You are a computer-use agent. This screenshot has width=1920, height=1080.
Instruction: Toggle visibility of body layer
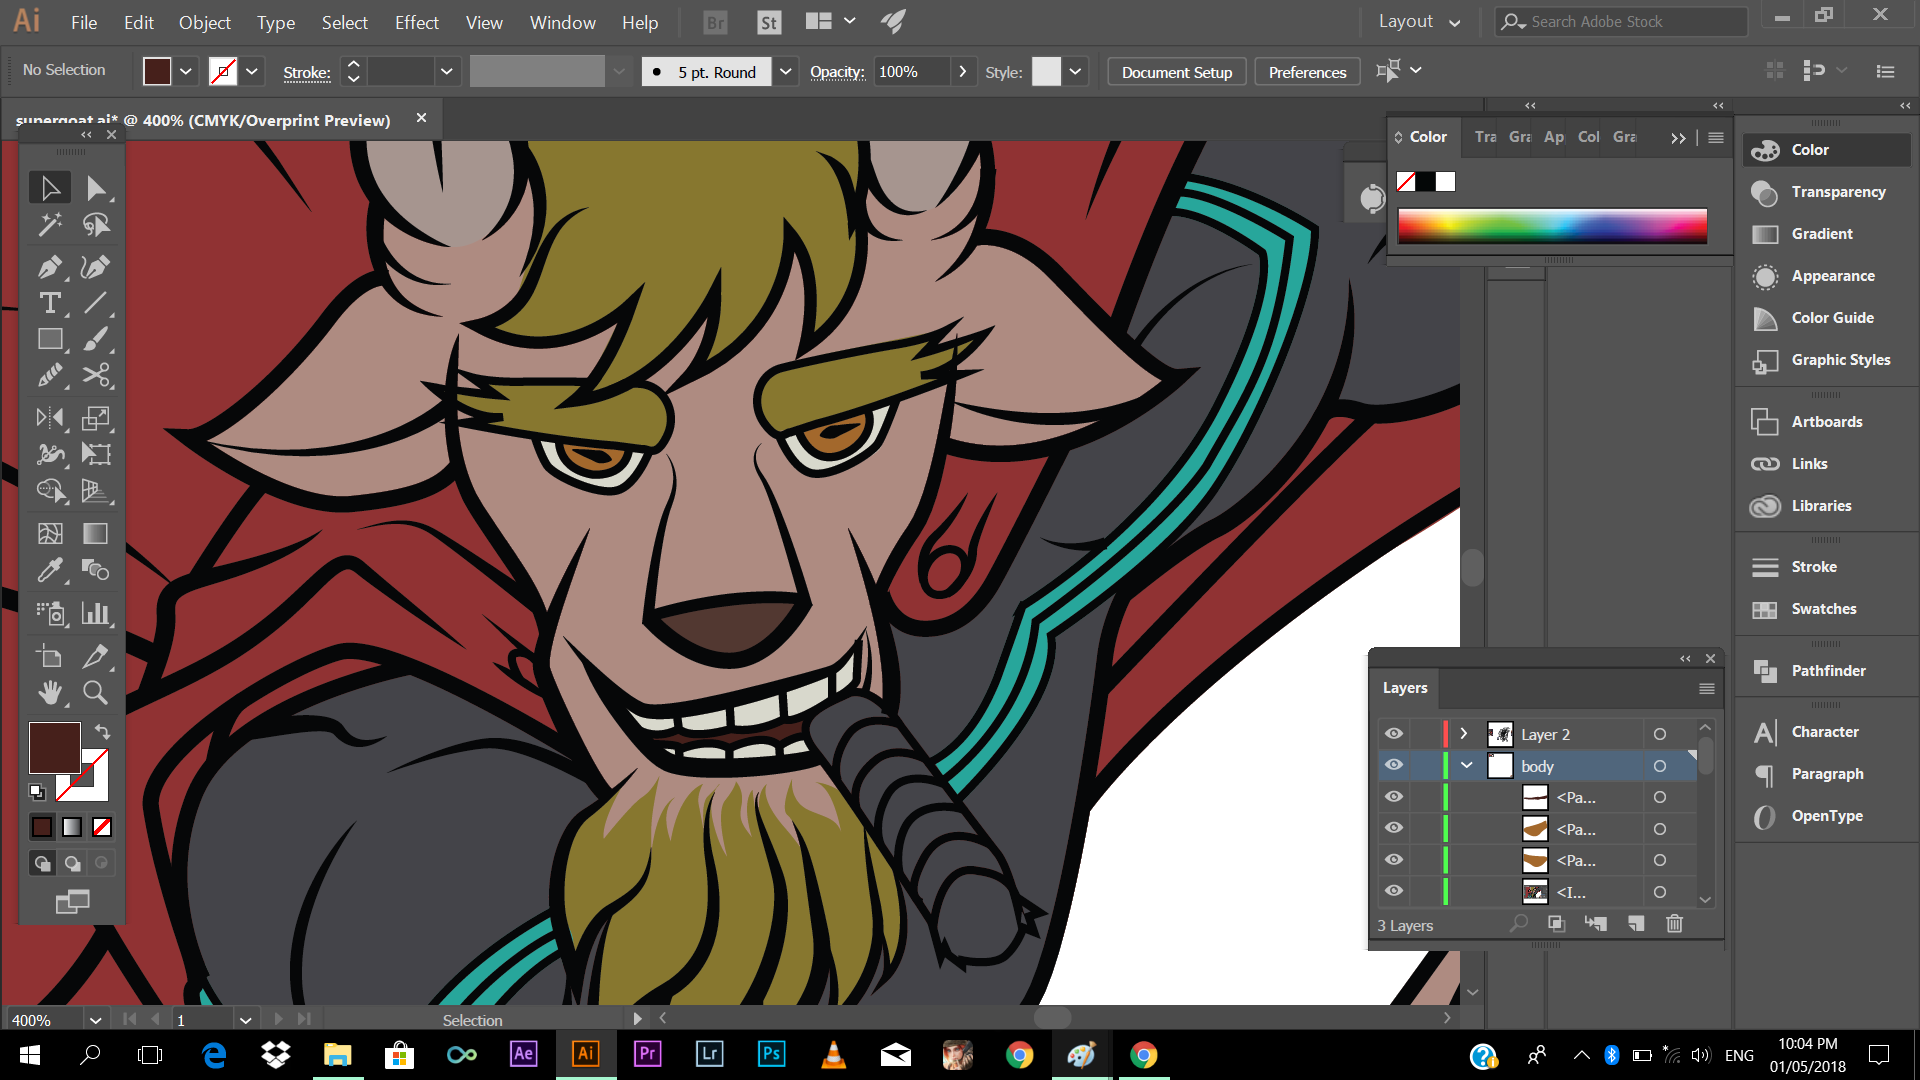(1393, 766)
